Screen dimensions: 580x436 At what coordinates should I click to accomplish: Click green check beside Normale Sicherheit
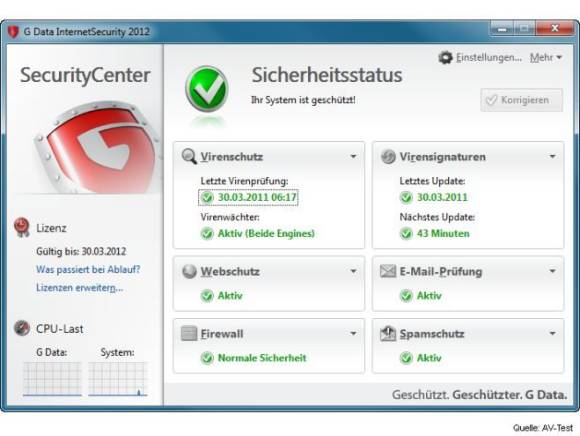tap(207, 358)
